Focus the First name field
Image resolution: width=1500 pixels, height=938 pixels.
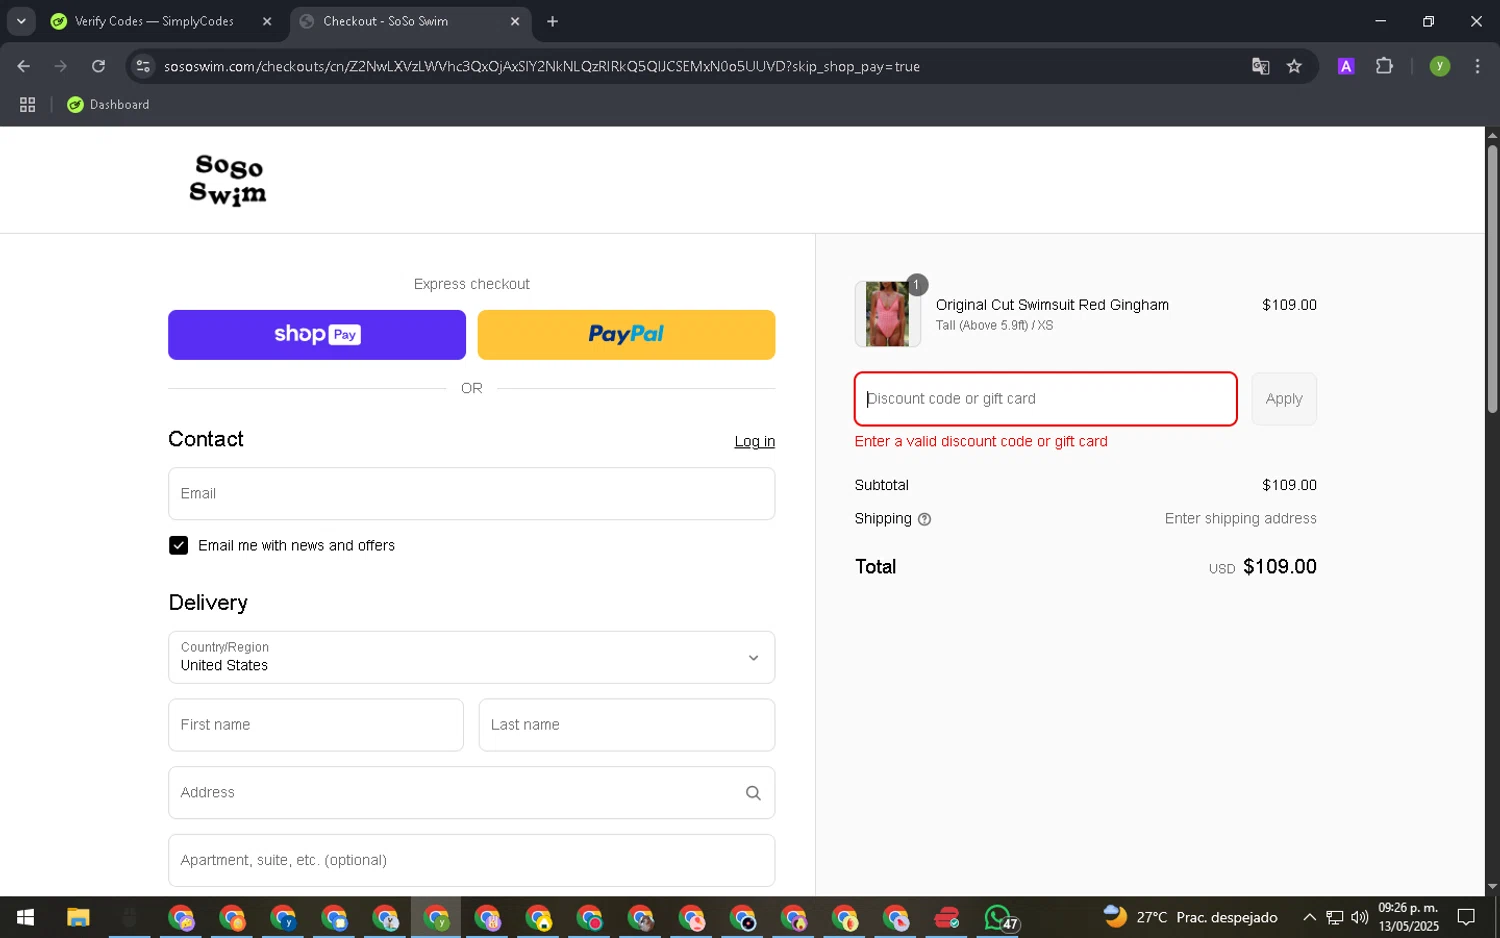coord(316,725)
